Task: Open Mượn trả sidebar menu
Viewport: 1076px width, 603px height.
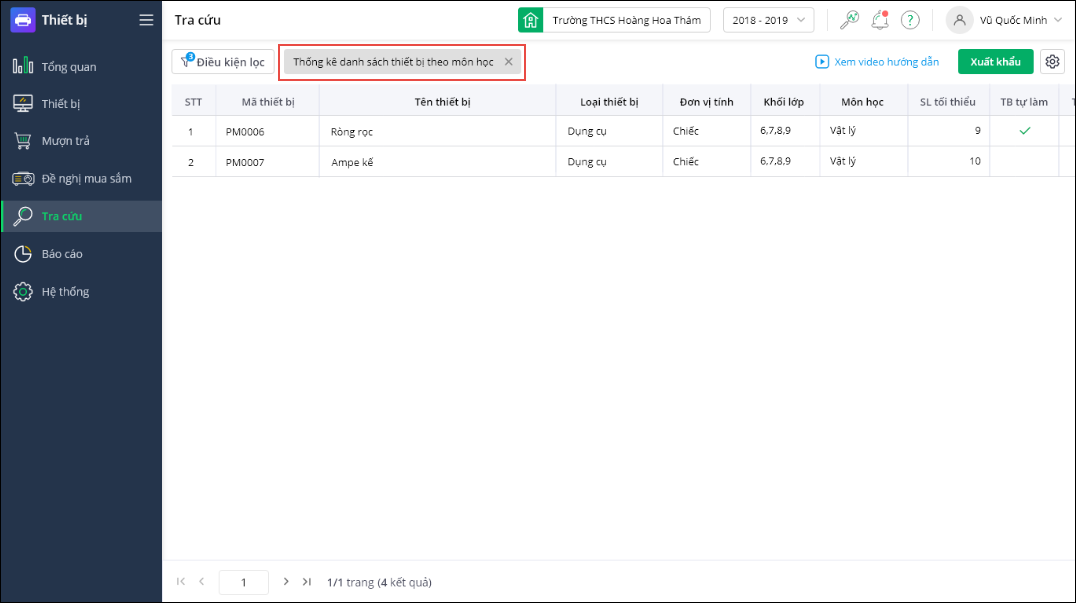Action: pyautogui.click(x=81, y=141)
